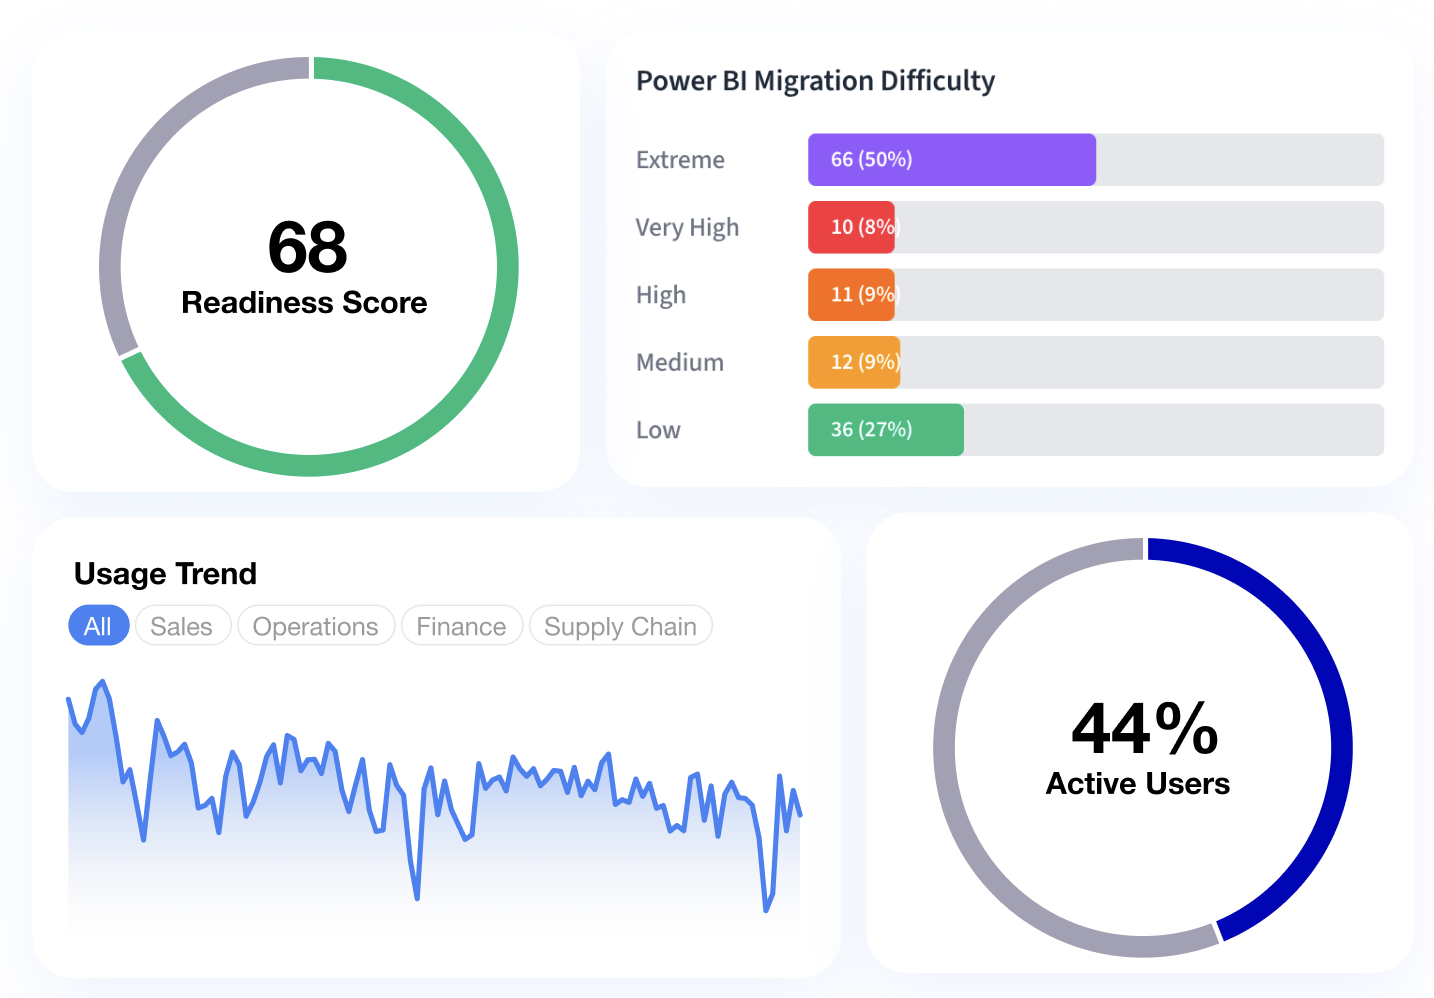Click the Usage Trend heading
The height and width of the screenshot is (998, 1434).
point(165,574)
